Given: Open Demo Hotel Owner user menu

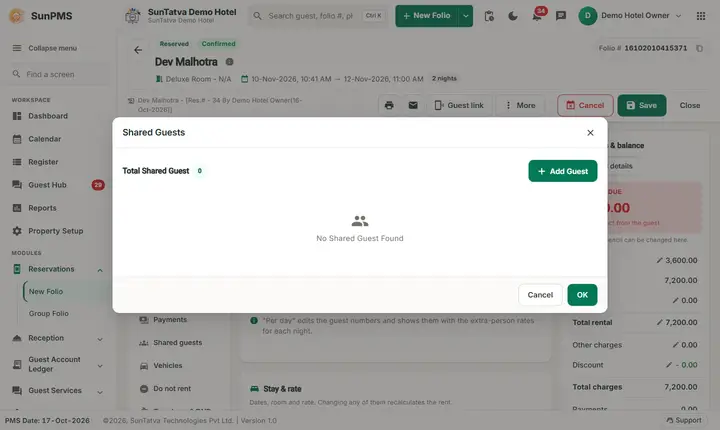Looking at the screenshot, I should pyautogui.click(x=630, y=16).
